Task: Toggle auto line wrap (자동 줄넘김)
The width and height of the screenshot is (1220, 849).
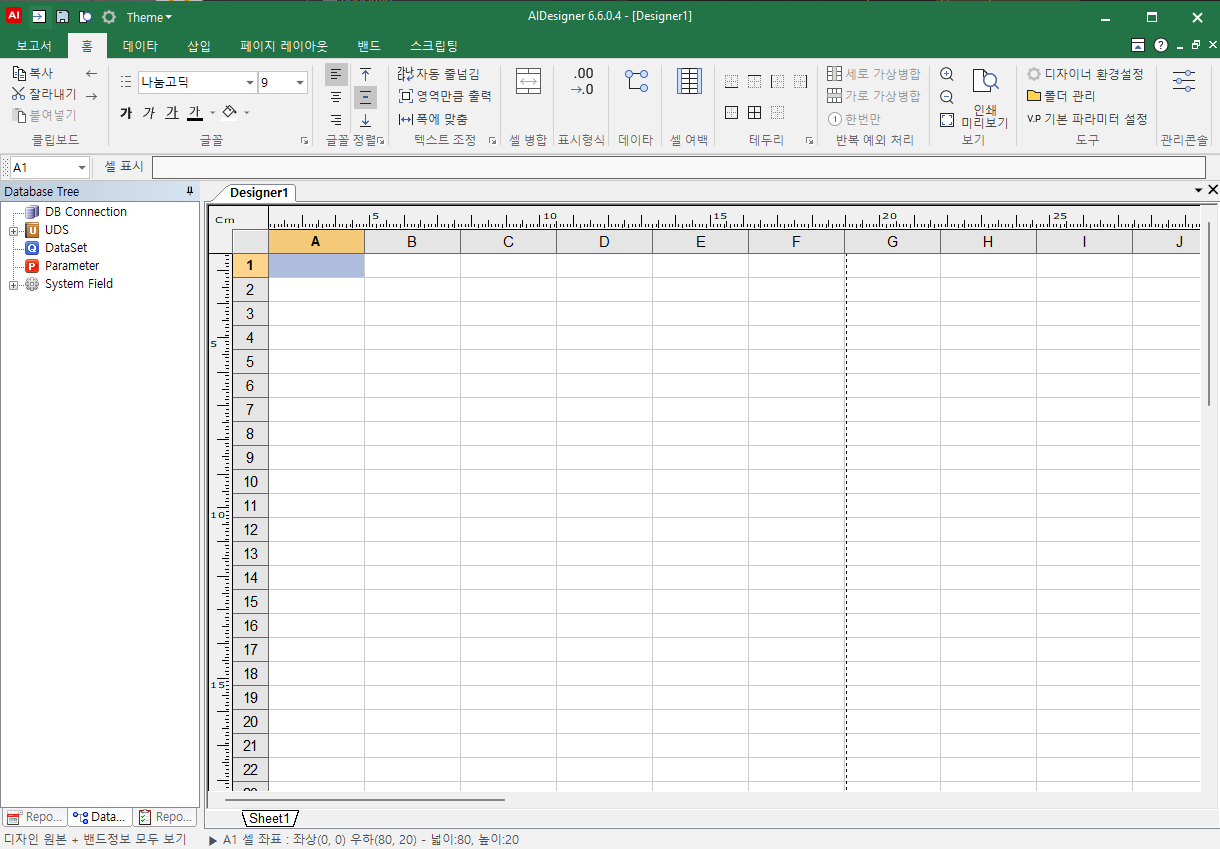Action: pyautogui.click(x=439, y=74)
